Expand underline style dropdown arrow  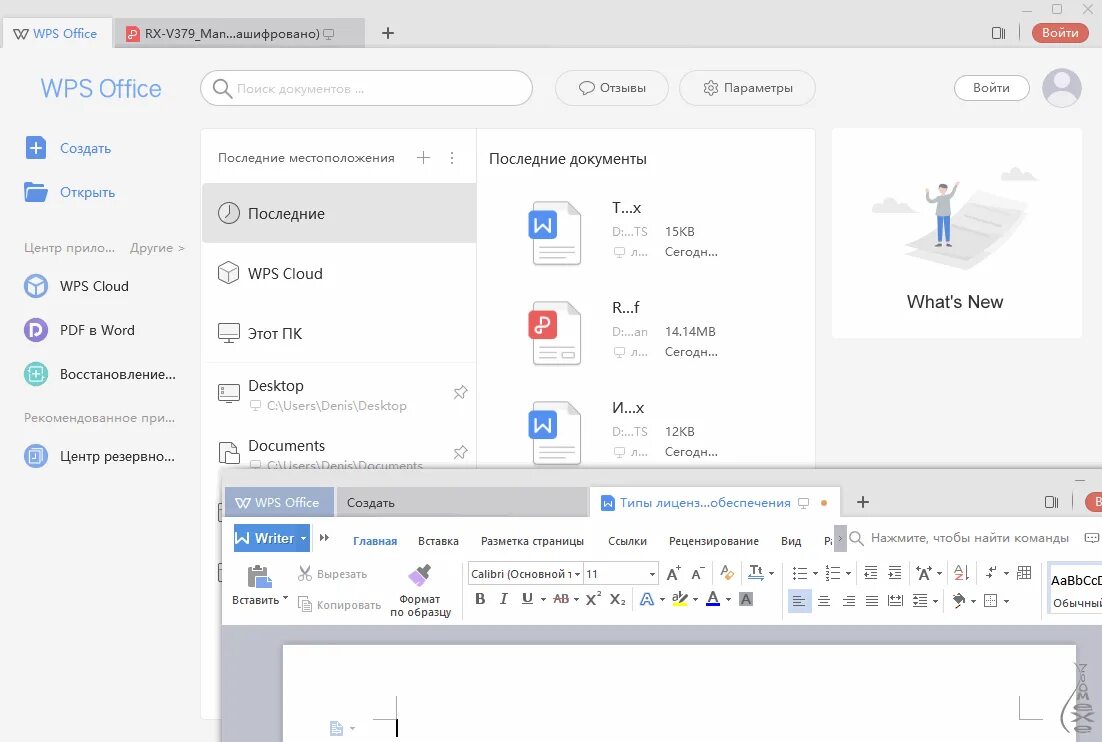(543, 599)
